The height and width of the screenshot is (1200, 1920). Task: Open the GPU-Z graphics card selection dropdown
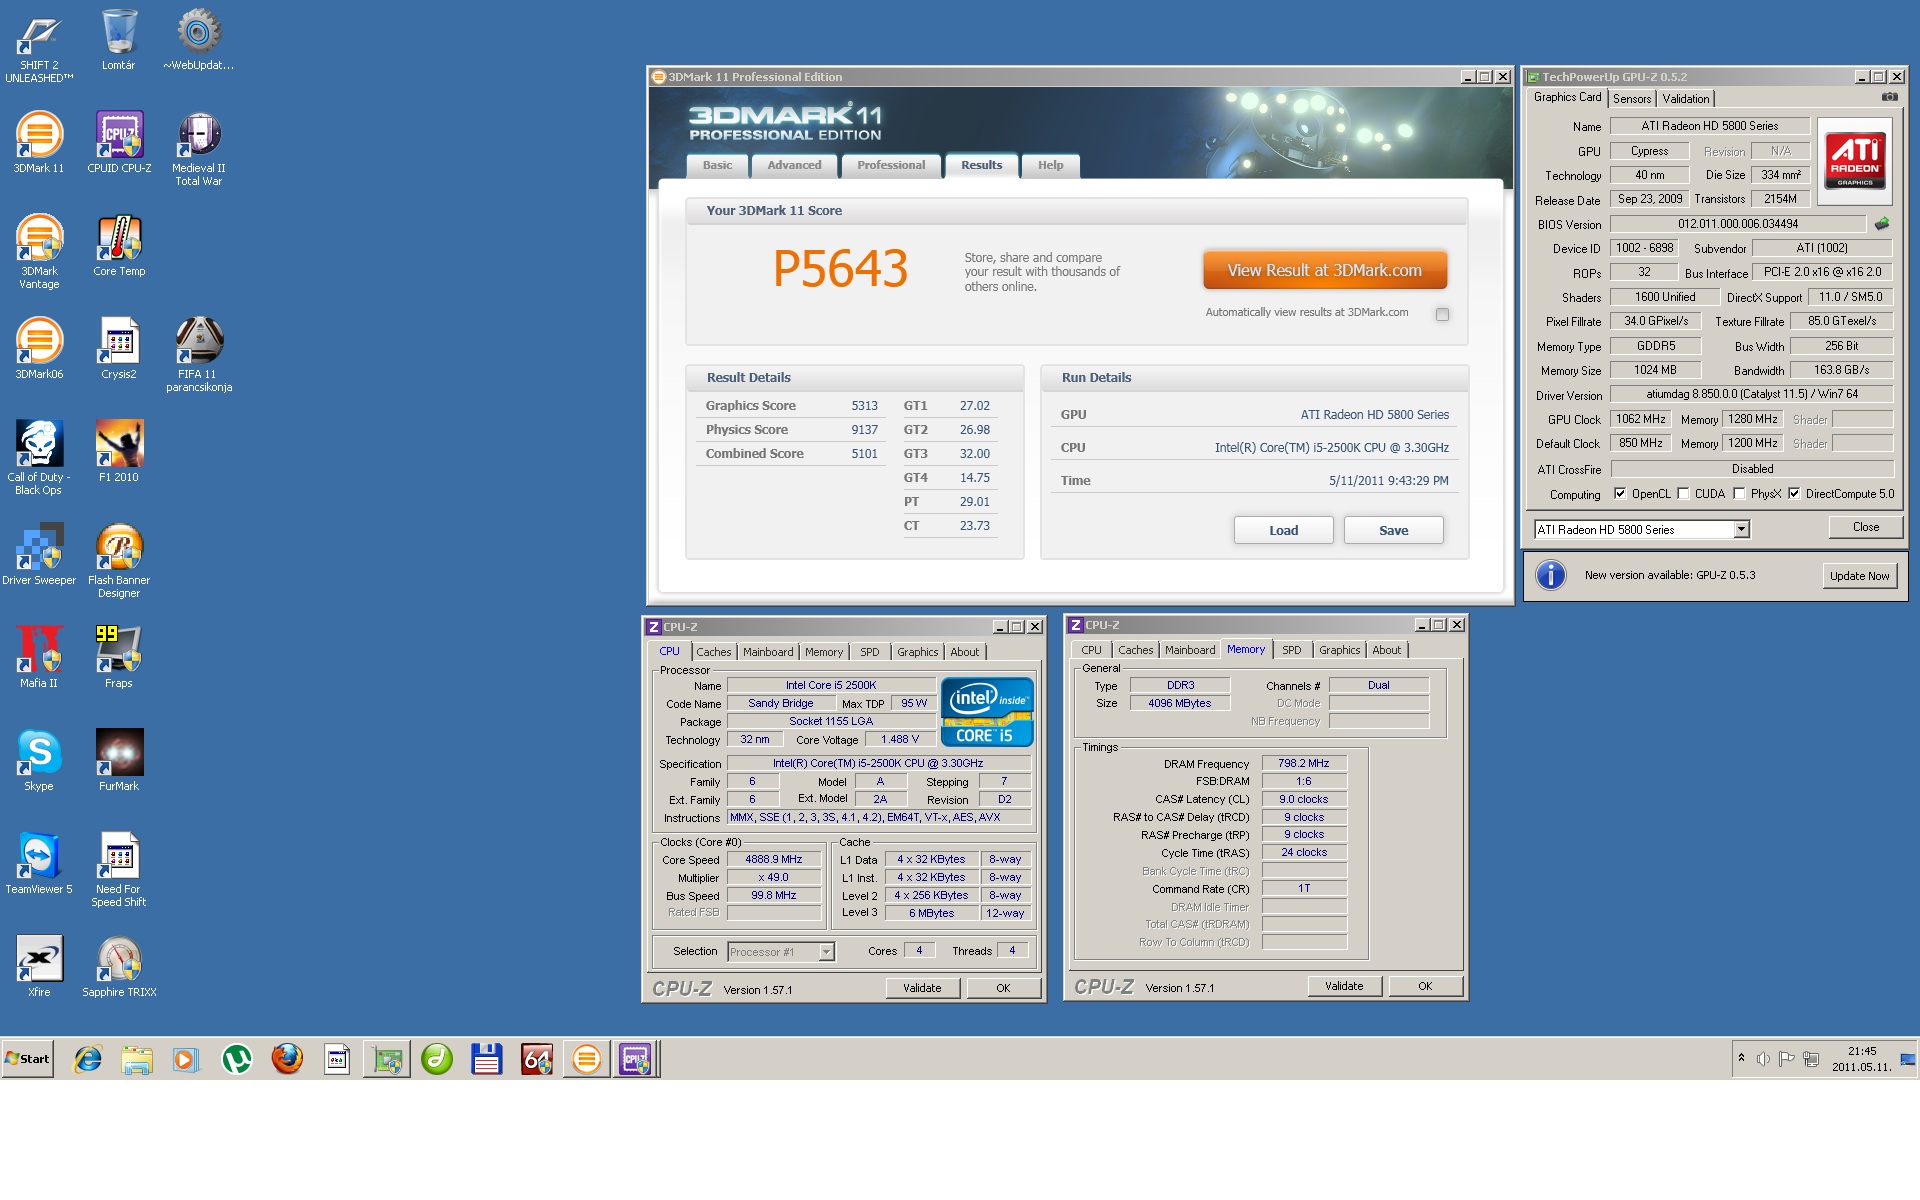[1741, 529]
